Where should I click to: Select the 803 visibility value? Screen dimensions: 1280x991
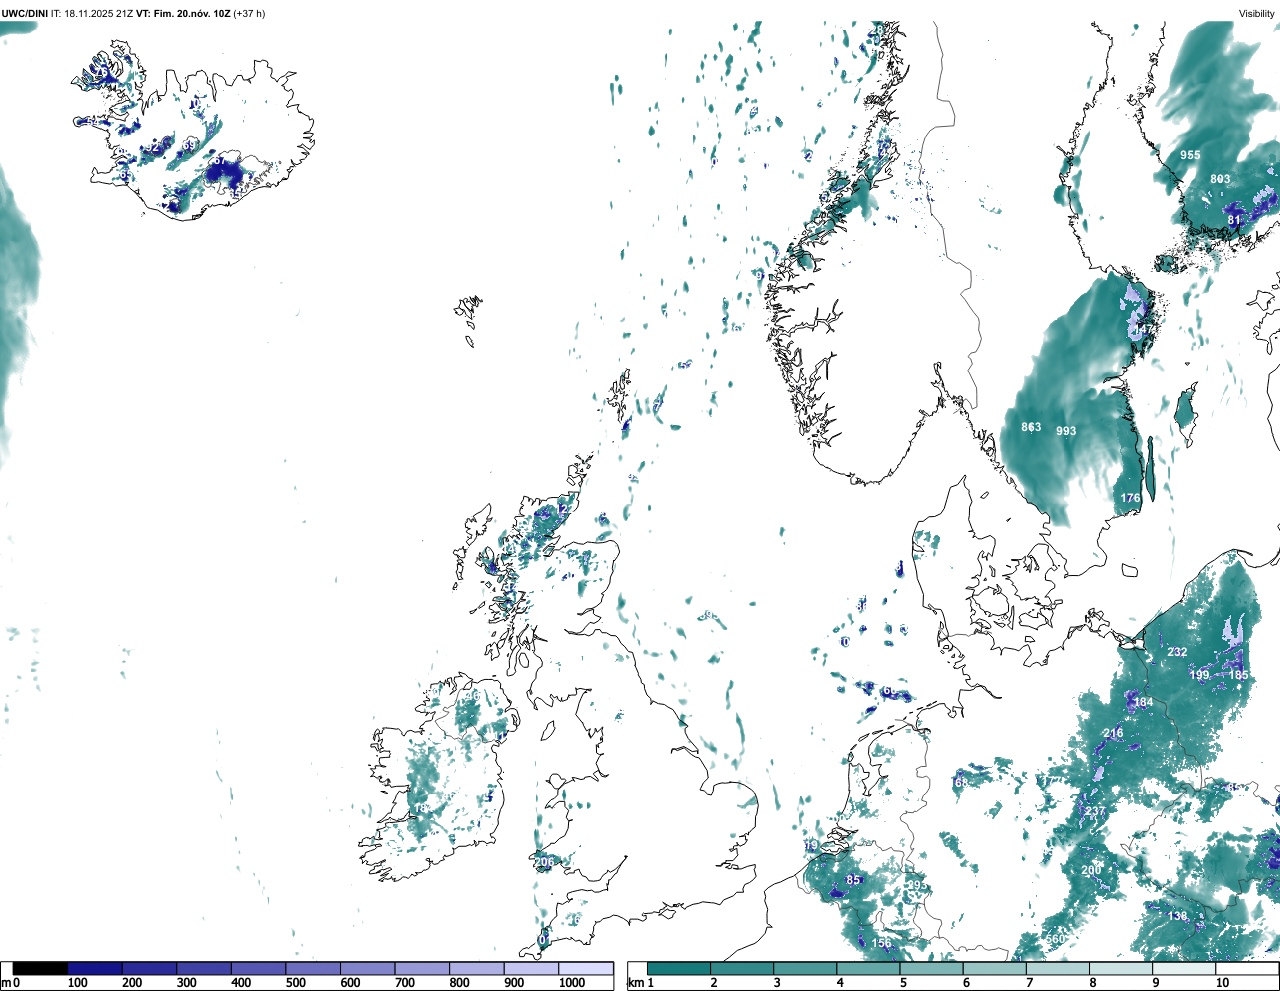(1220, 179)
